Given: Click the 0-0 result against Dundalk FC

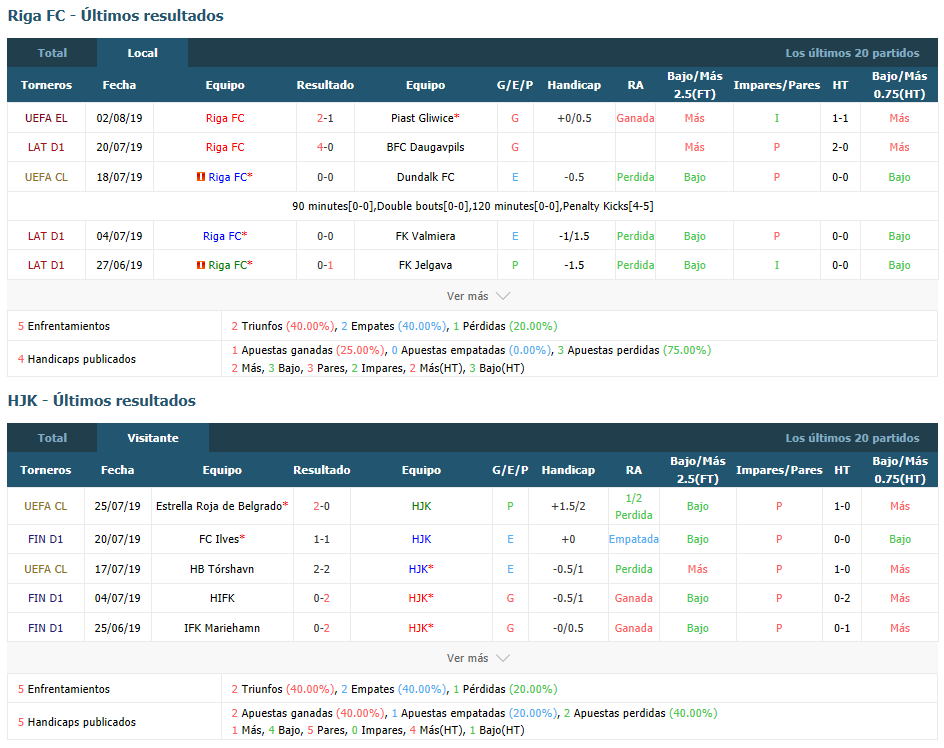Looking at the screenshot, I should 325,177.
